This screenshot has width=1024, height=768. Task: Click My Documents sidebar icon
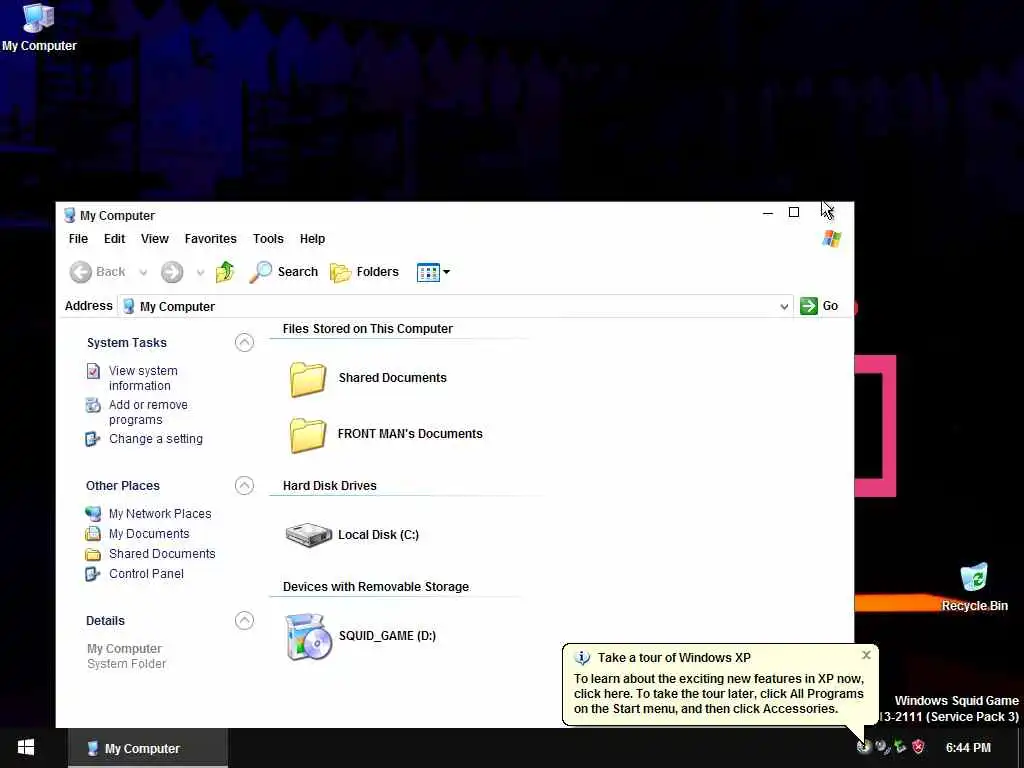[93, 534]
